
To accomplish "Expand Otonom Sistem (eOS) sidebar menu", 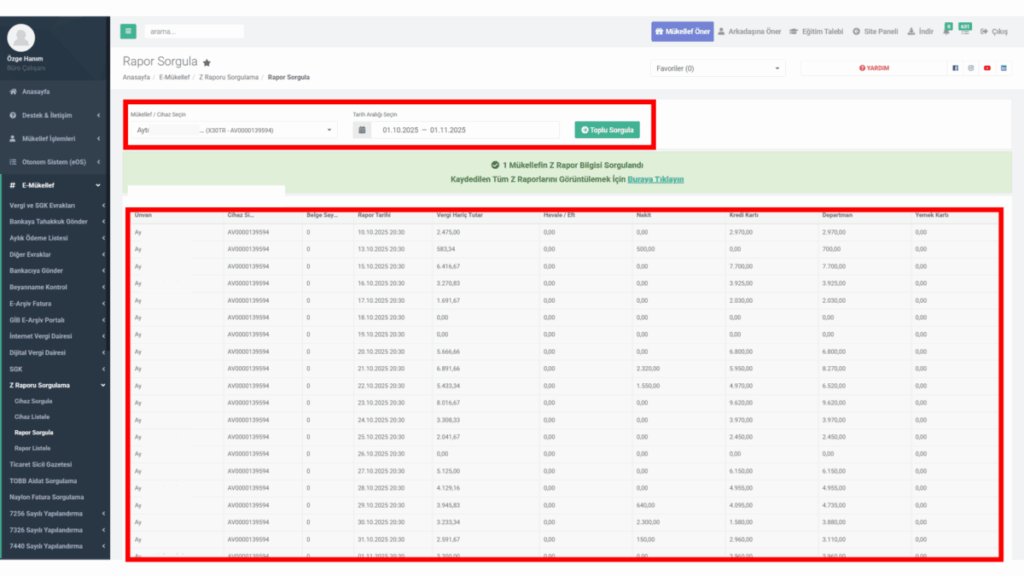I will click(x=55, y=162).
